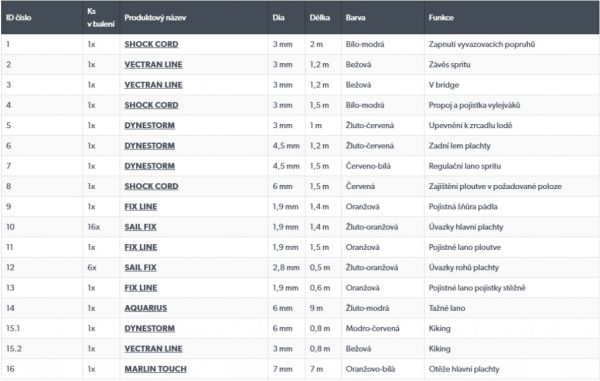Screen dimensions: 600x381
Task: Open DYNESTORM link in row 15.1
Action: [150, 328]
